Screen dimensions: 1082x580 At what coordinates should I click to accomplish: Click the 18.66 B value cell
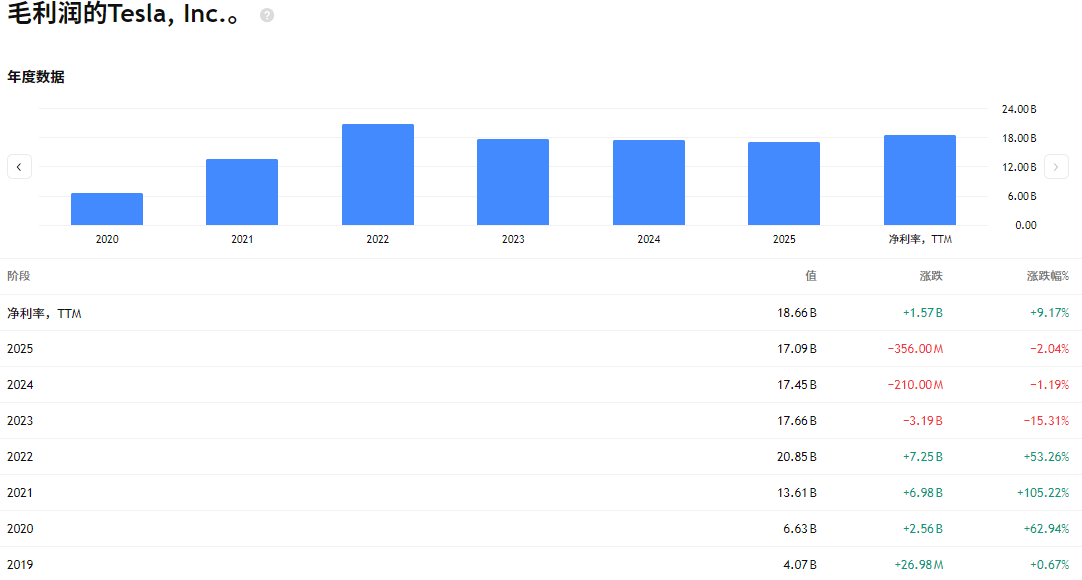coord(796,313)
